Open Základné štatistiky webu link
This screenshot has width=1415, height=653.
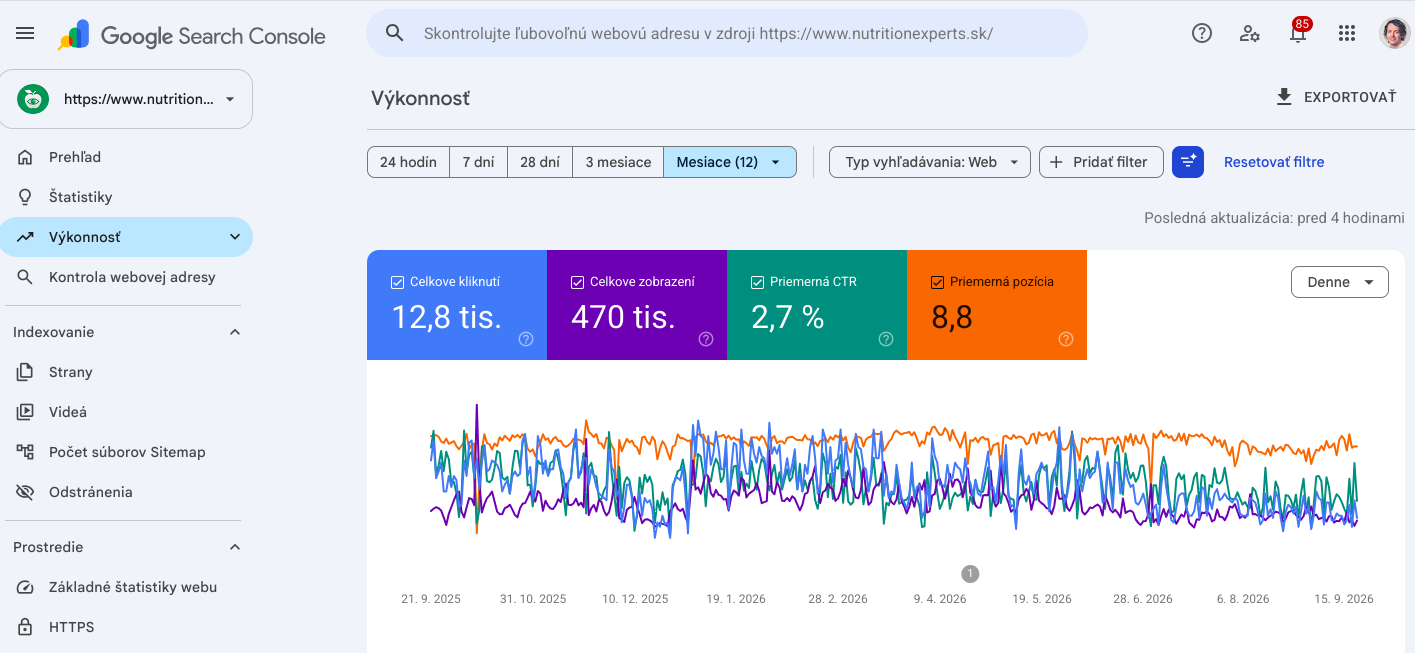(126, 587)
